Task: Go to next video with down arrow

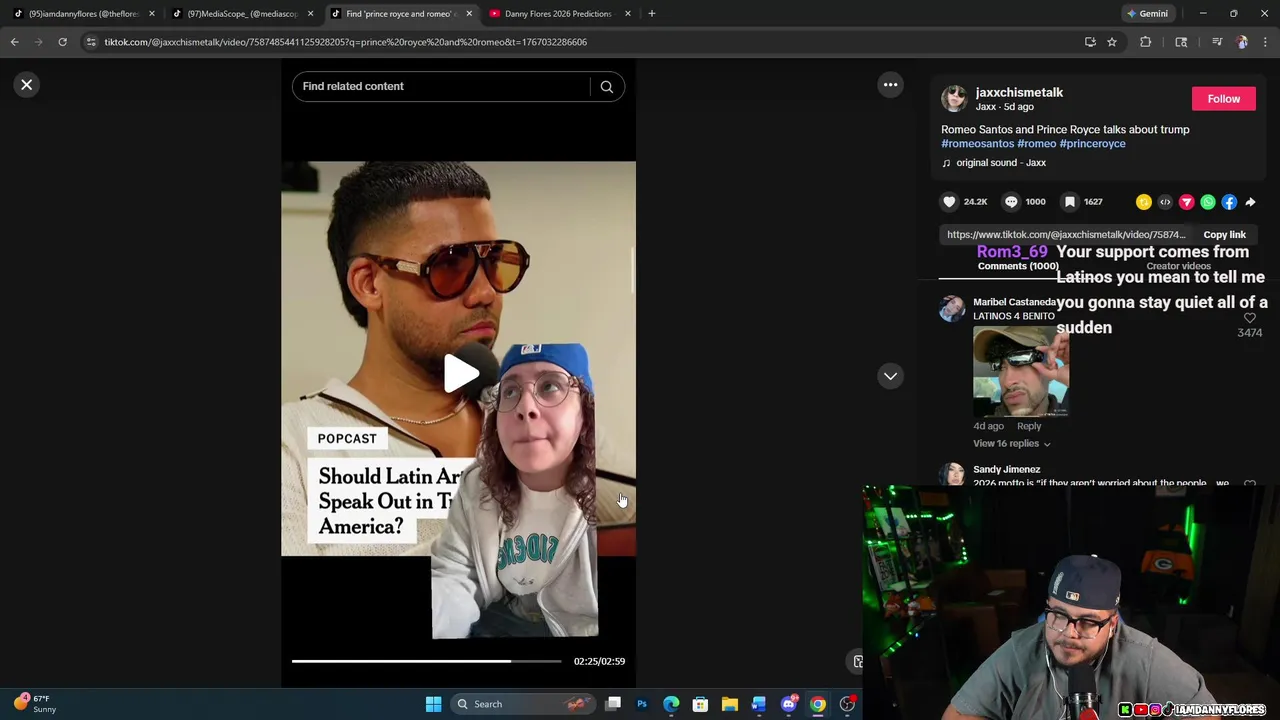Action: [x=890, y=376]
